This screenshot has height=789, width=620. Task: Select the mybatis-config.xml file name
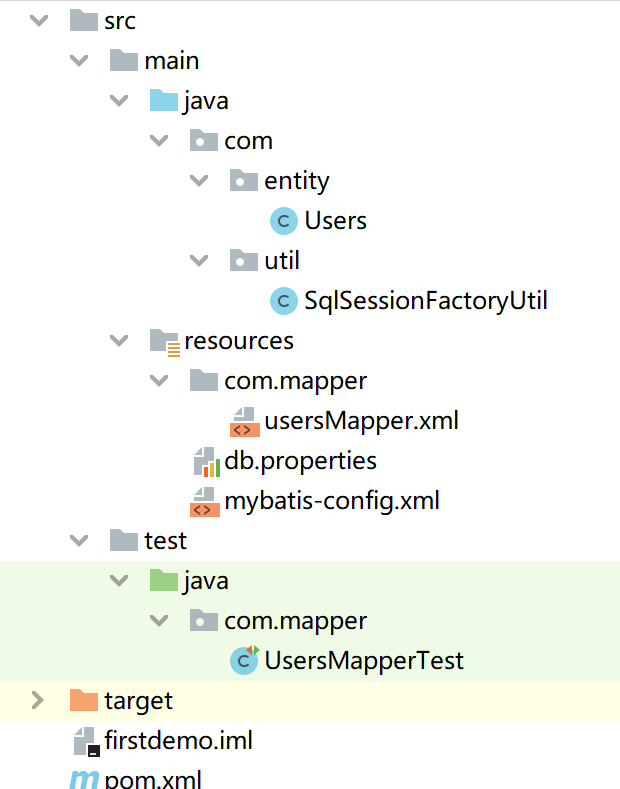click(x=332, y=501)
